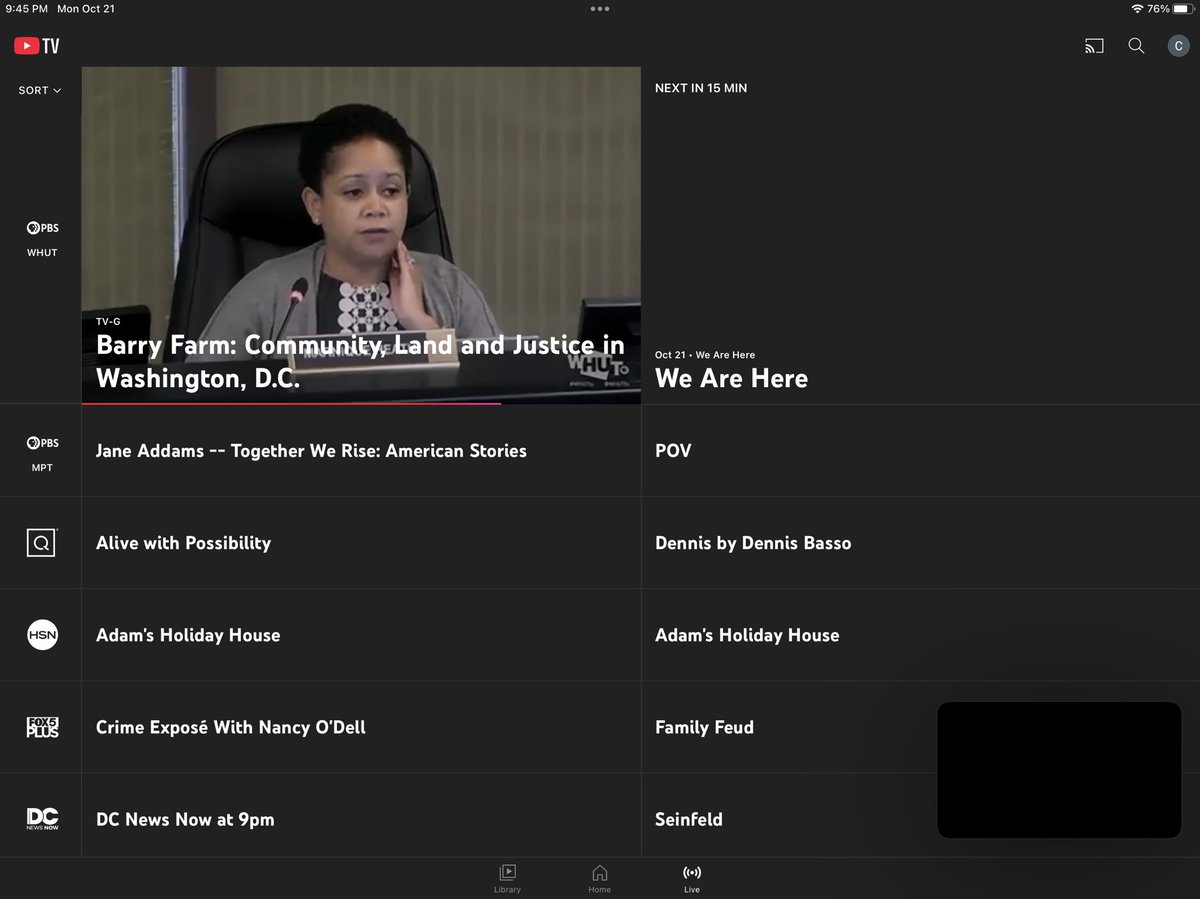Viewport: 1200px width, 899px height.
Task: Tap the Wi-Fi status icon
Action: (1137, 8)
